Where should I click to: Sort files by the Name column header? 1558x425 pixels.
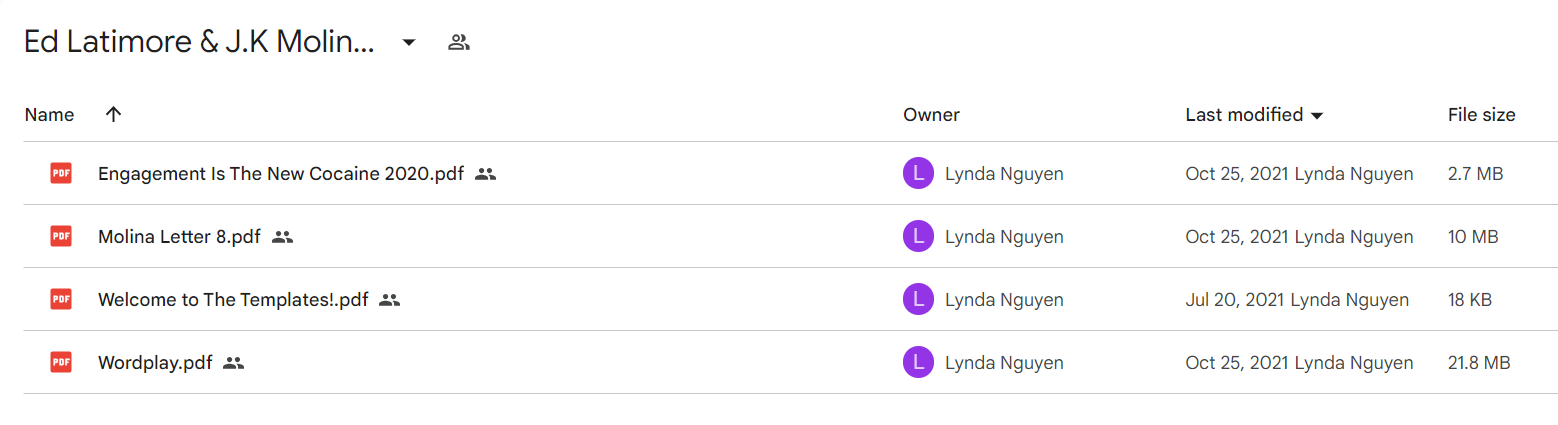tap(49, 115)
